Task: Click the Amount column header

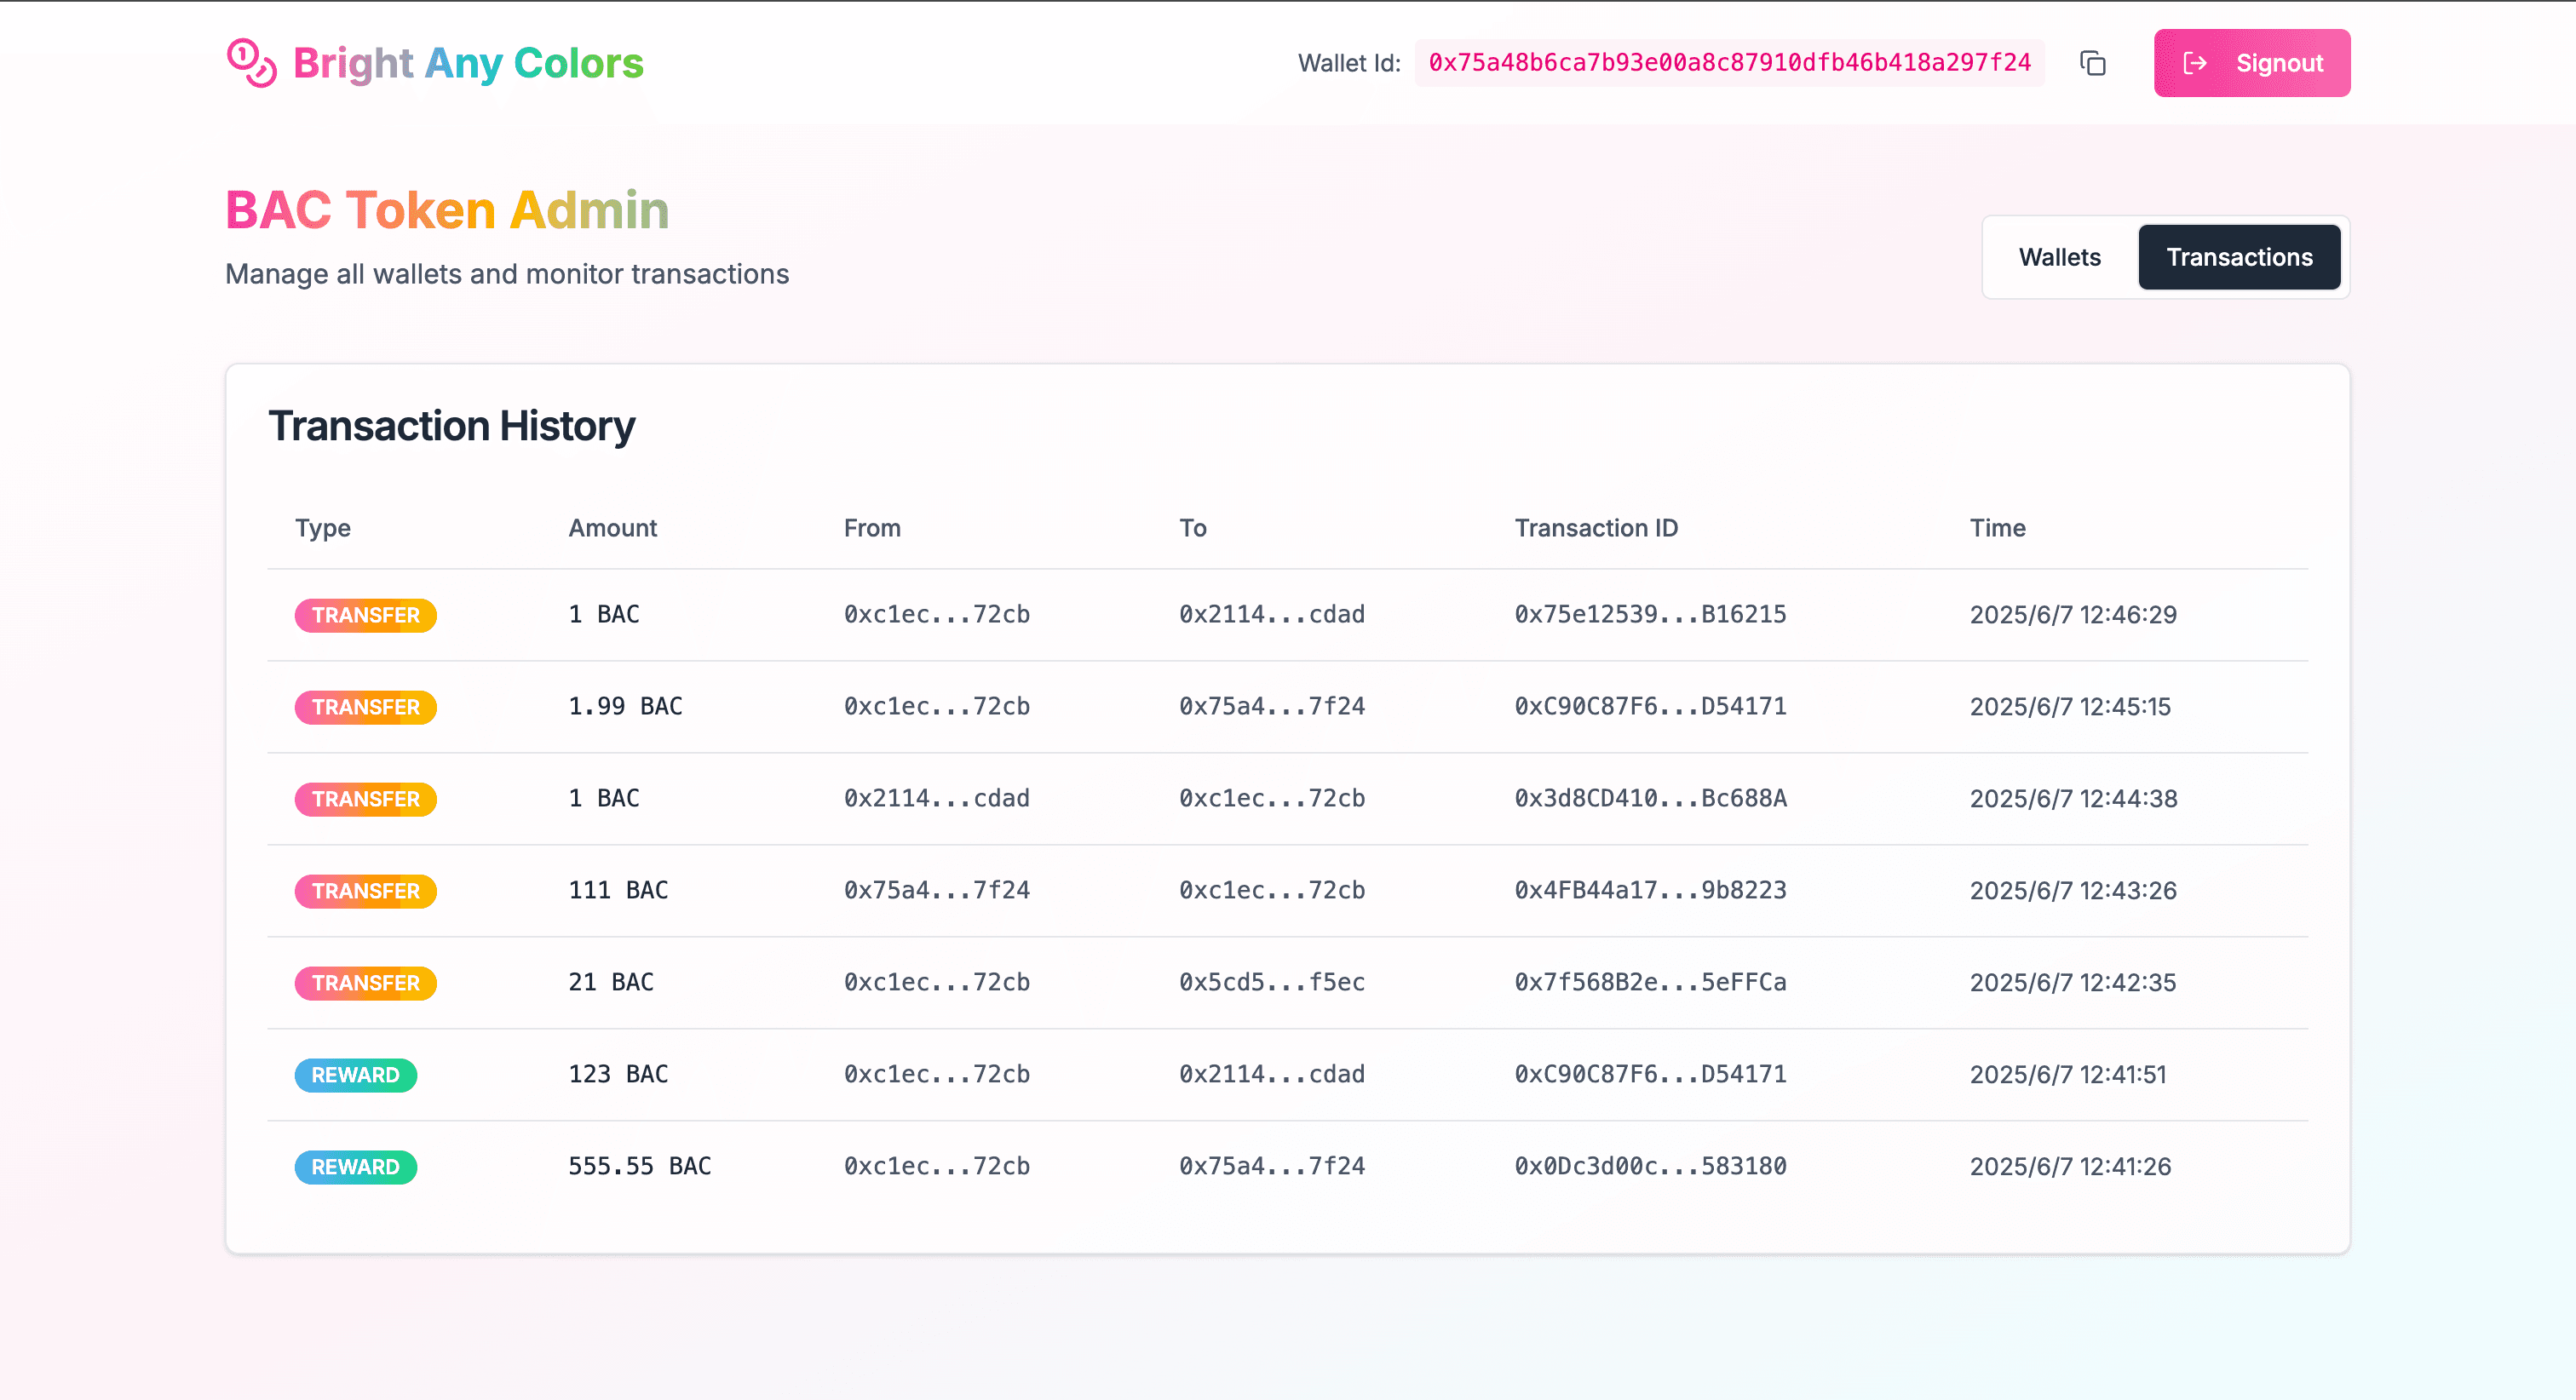Action: coord(612,528)
